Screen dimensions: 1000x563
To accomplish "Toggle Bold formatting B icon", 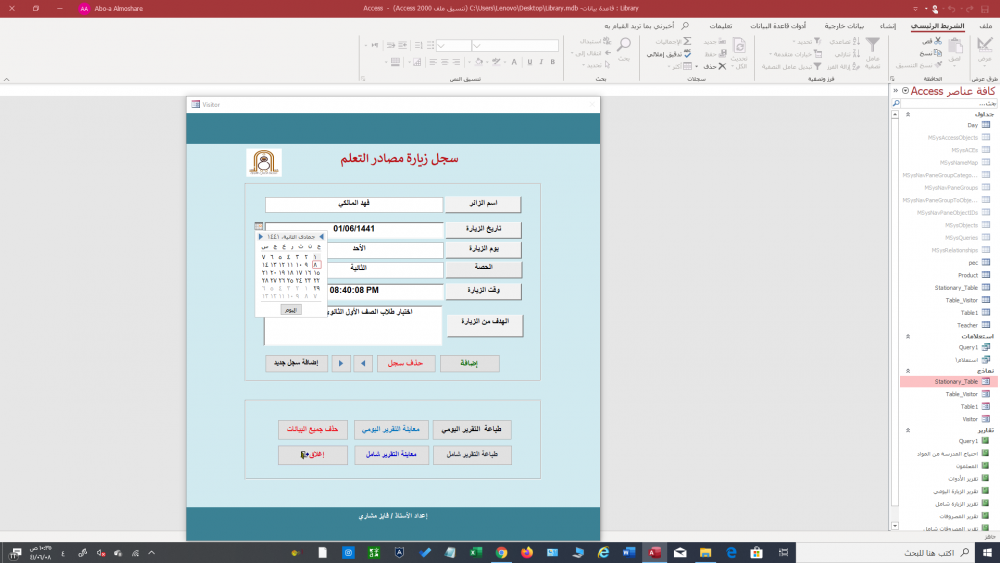I will tap(553, 62).
